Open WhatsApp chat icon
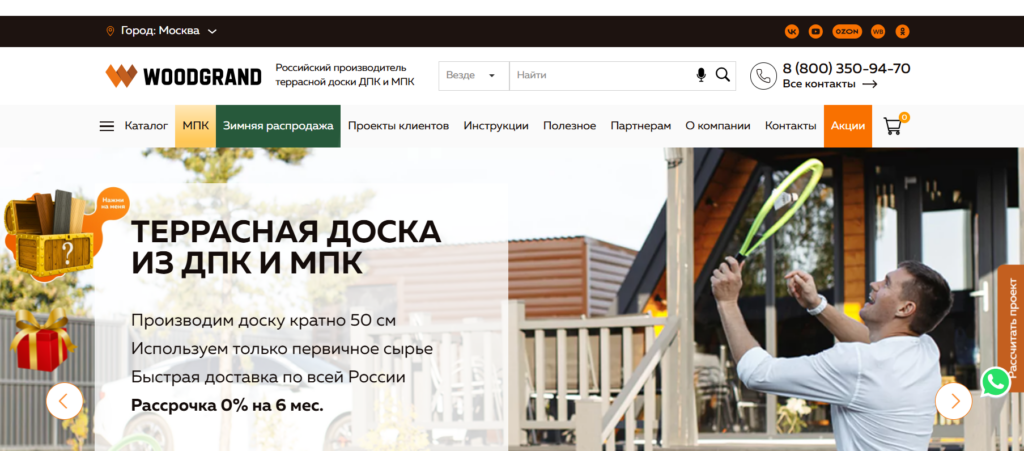The height and width of the screenshot is (451, 1024). coord(995,382)
